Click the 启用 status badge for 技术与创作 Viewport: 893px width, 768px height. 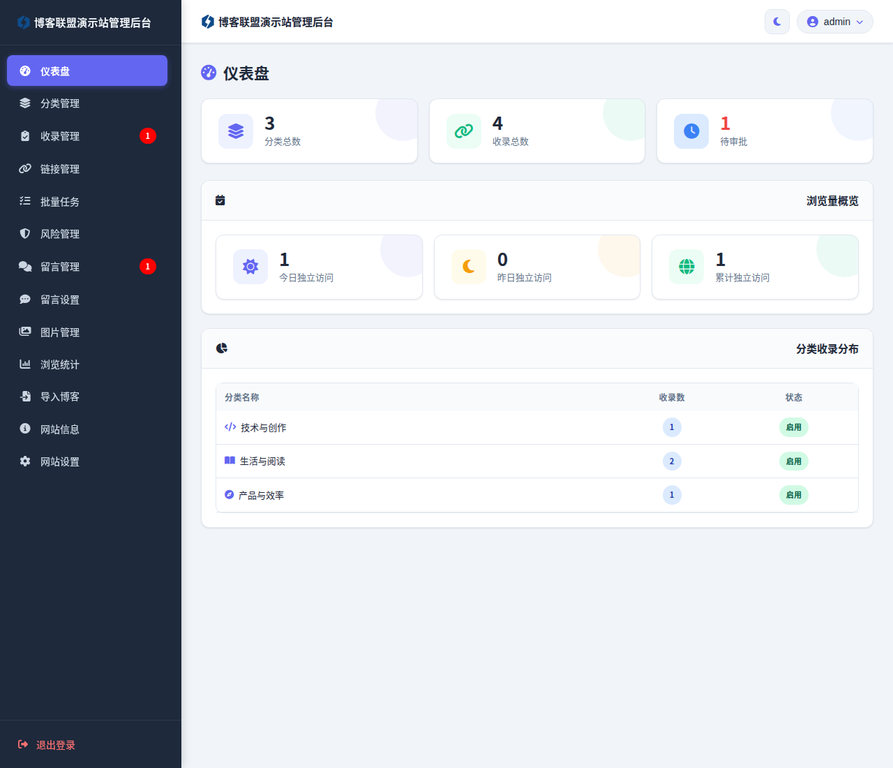click(793, 428)
